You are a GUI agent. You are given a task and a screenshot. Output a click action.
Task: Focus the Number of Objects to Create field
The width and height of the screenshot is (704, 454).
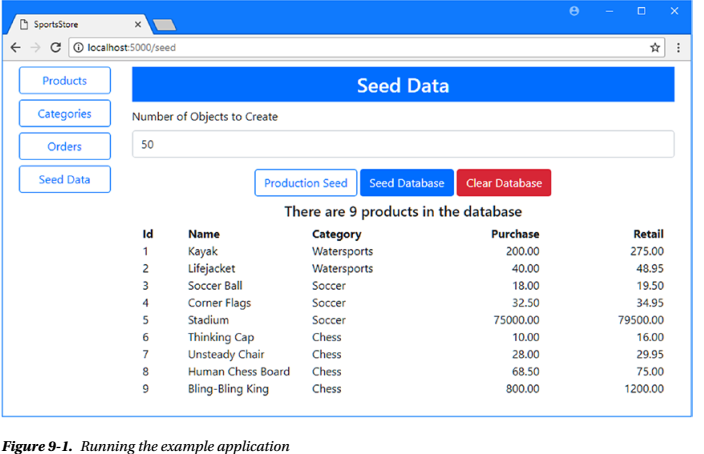(403, 144)
